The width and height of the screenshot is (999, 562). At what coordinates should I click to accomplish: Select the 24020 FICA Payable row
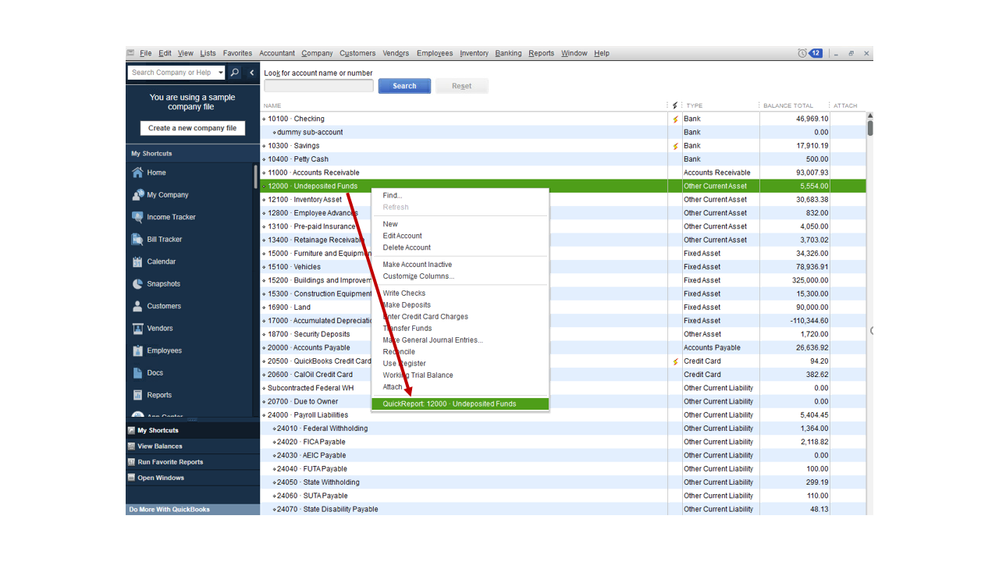click(x=563, y=442)
